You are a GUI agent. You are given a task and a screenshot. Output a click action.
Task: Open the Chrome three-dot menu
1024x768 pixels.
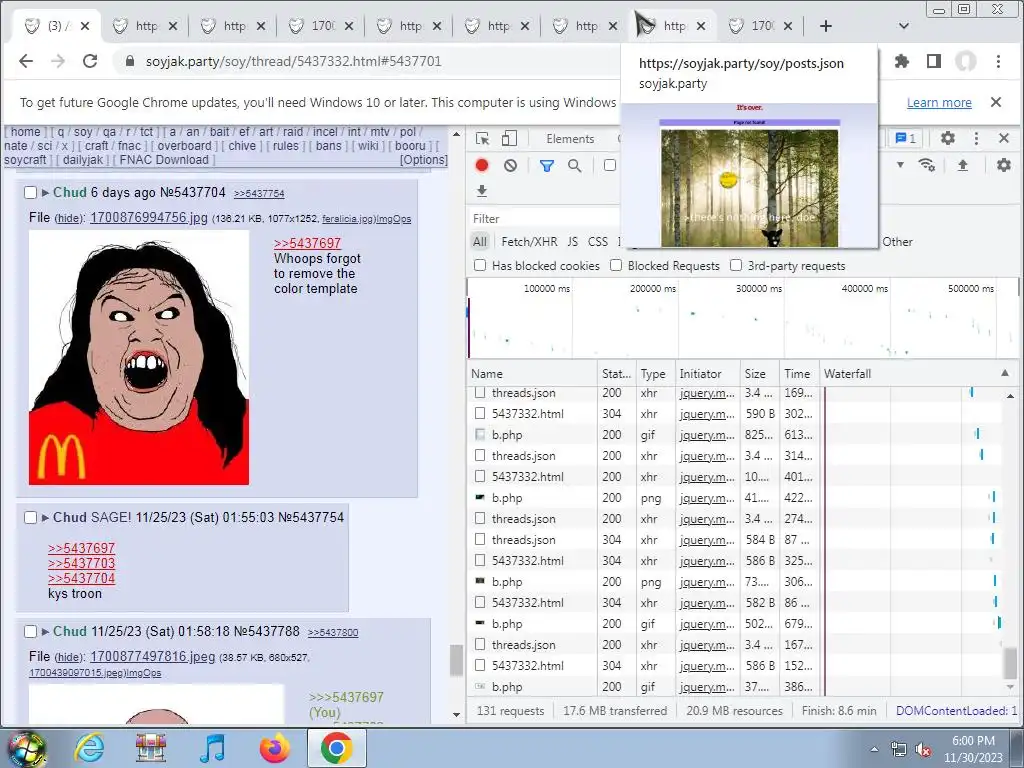(x=998, y=61)
